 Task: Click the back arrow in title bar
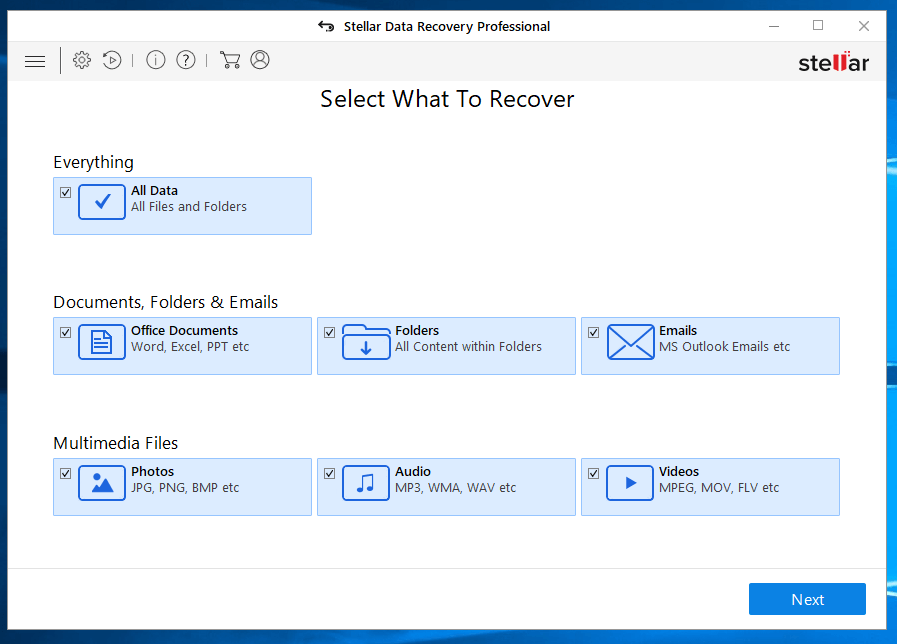click(326, 26)
